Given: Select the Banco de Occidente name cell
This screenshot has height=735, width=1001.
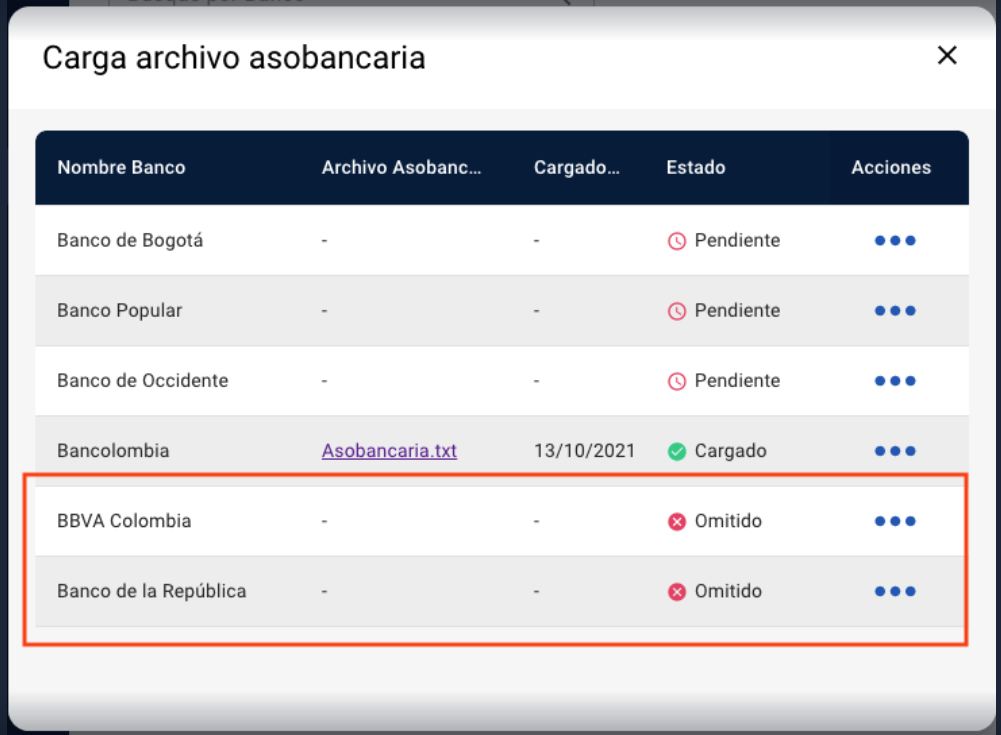Looking at the screenshot, I should pos(142,381).
